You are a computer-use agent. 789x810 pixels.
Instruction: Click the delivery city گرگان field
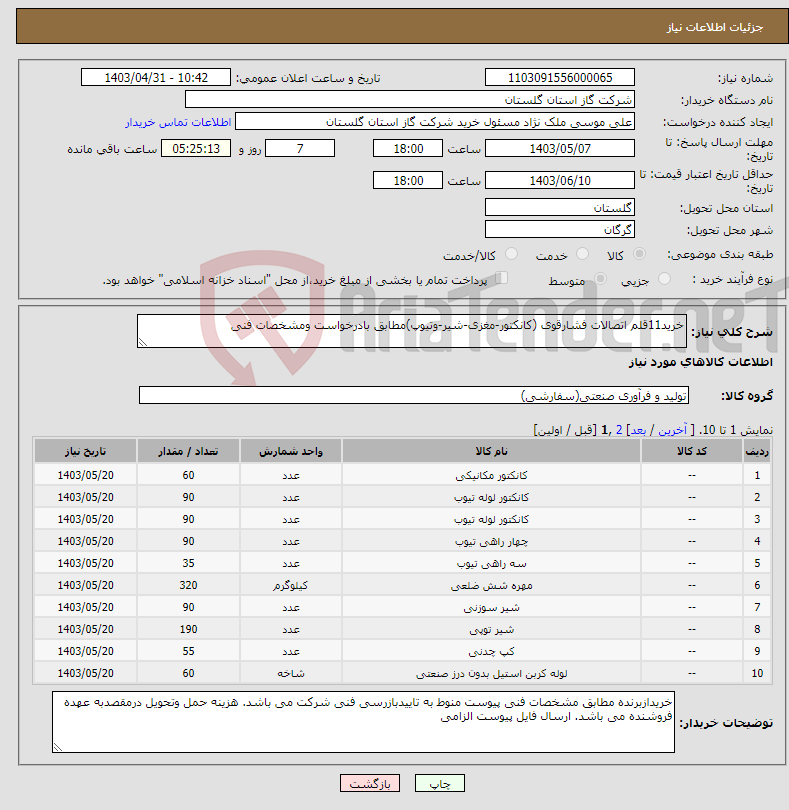click(560, 229)
